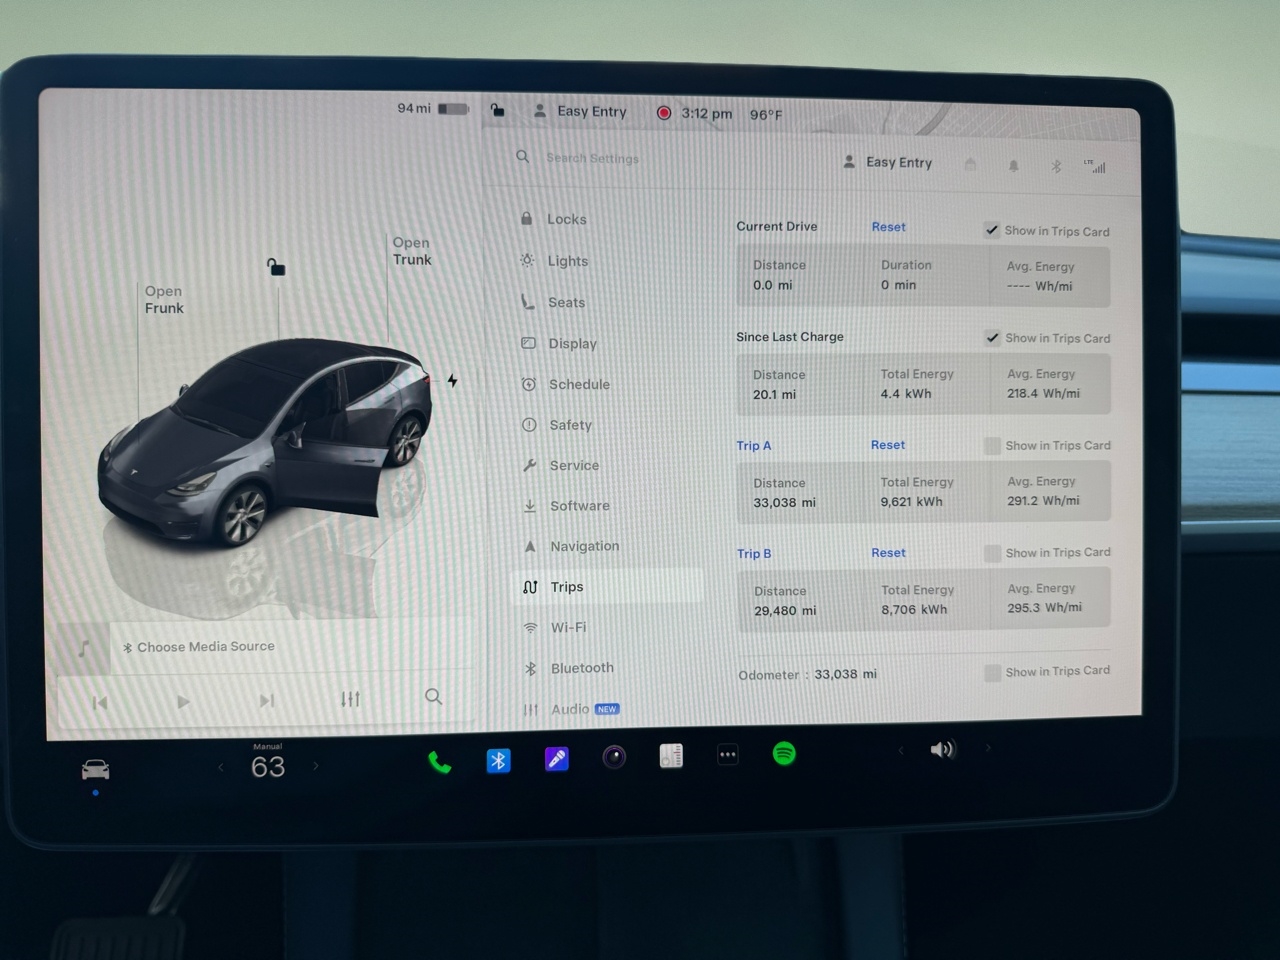
Task: Tap the lock icon above the car
Action: click(x=276, y=267)
